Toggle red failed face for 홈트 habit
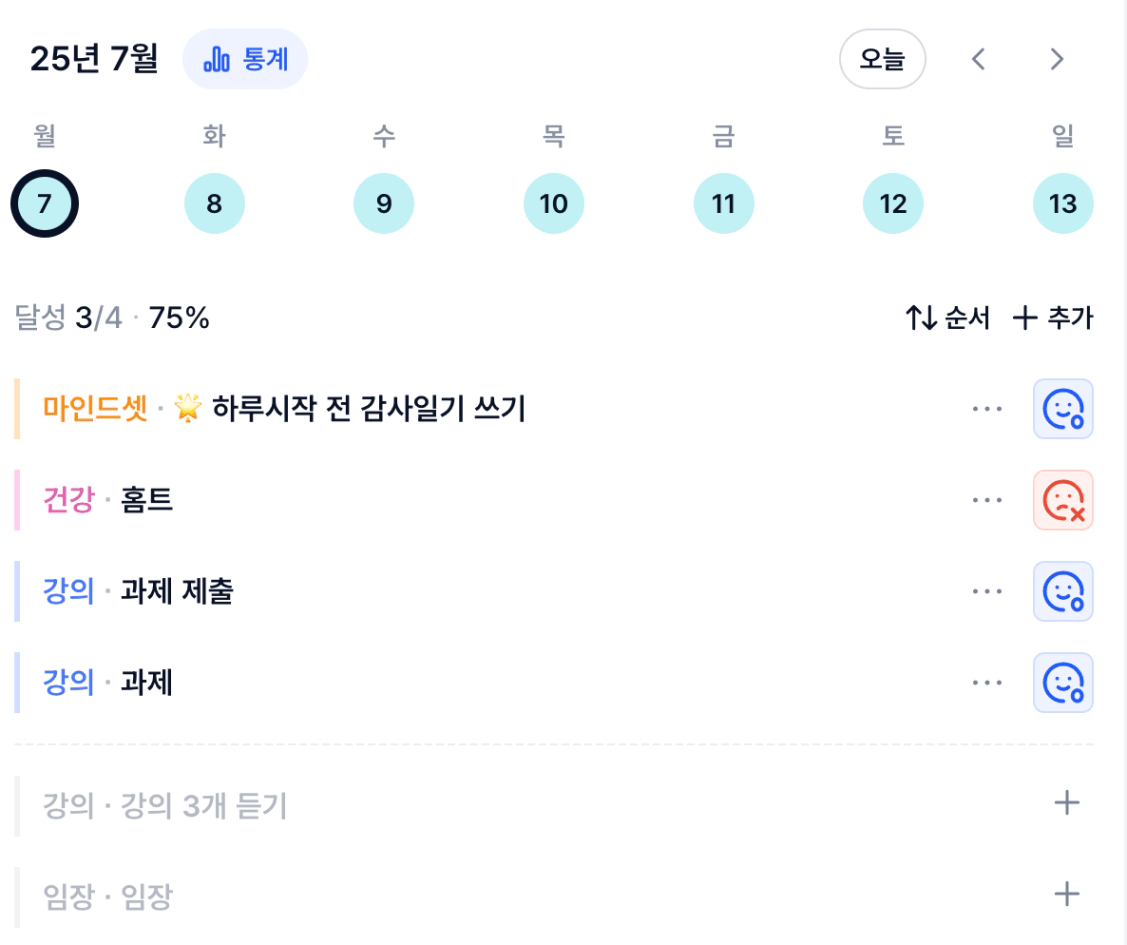 1063,500
